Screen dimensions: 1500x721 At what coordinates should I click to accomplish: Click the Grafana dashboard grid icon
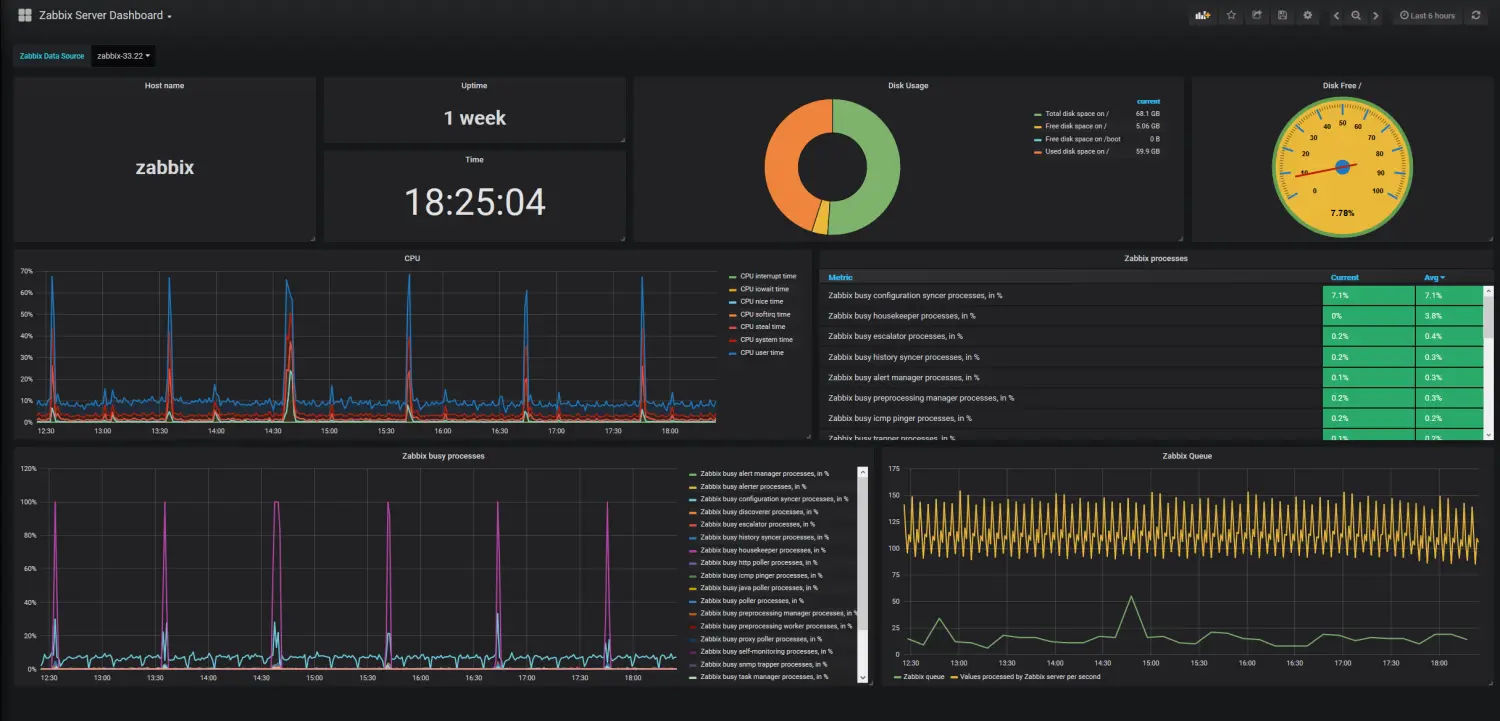coord(25,15)
